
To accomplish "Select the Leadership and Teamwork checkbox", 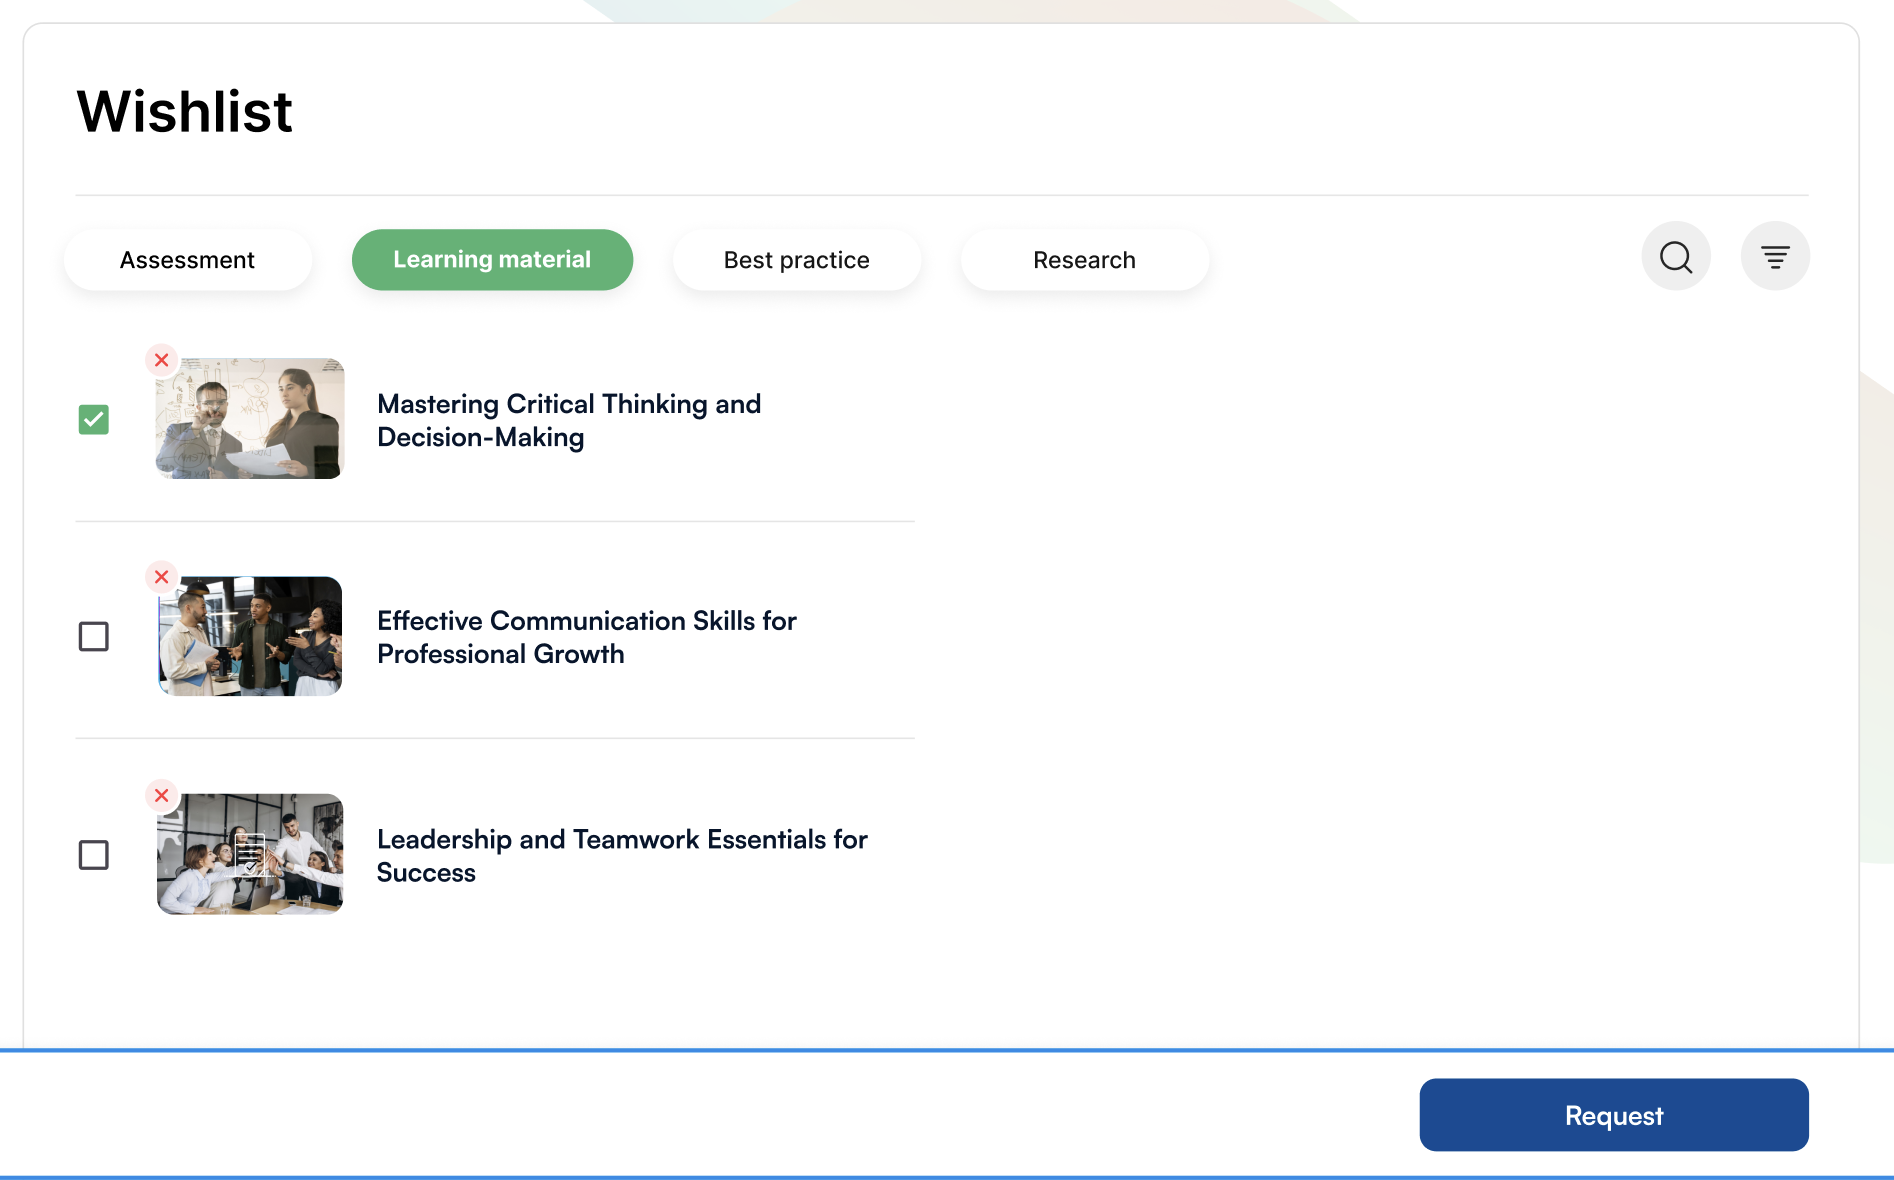I will 94,855.
